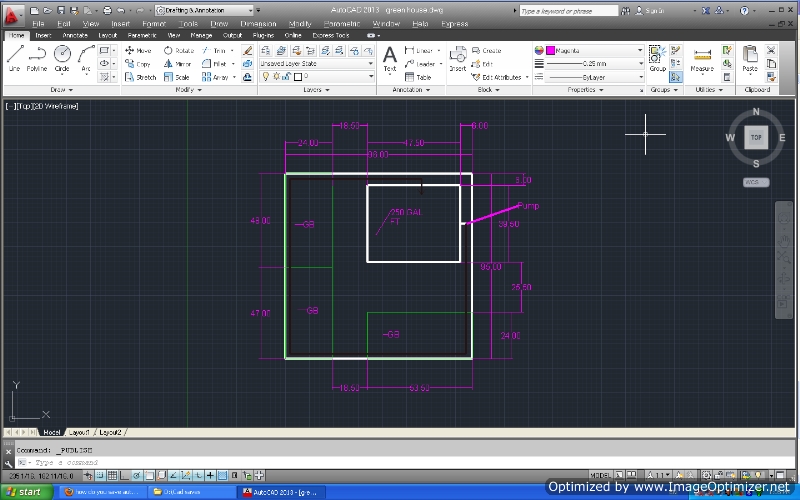Click the Group tool
The image size is (800, 500).
pos(657,58)
